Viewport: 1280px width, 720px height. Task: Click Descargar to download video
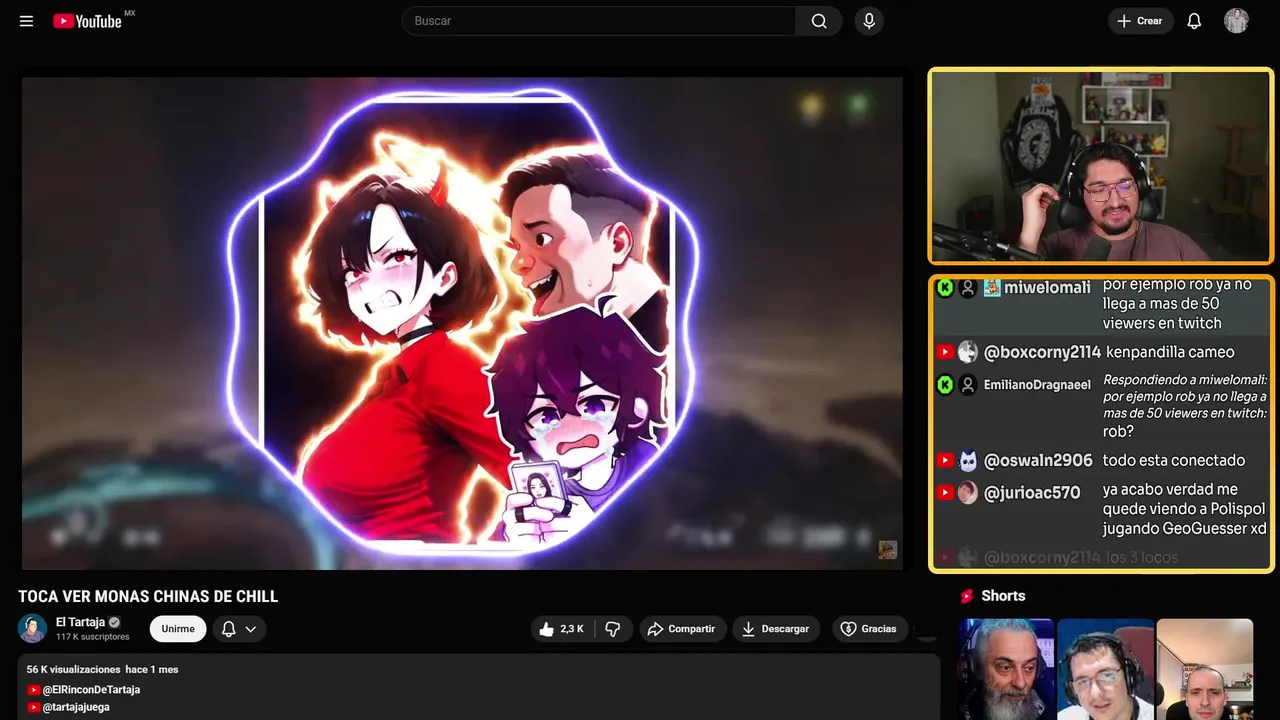click(x=775, y=629)
